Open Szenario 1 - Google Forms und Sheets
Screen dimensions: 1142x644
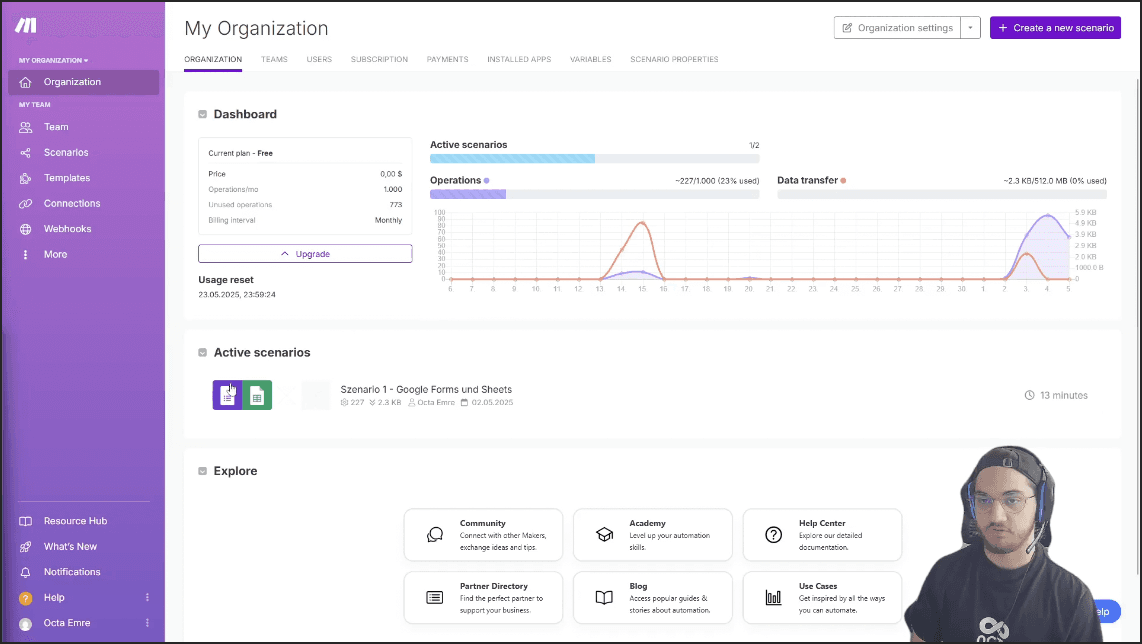pyautogui.click(x=426, y=390)
